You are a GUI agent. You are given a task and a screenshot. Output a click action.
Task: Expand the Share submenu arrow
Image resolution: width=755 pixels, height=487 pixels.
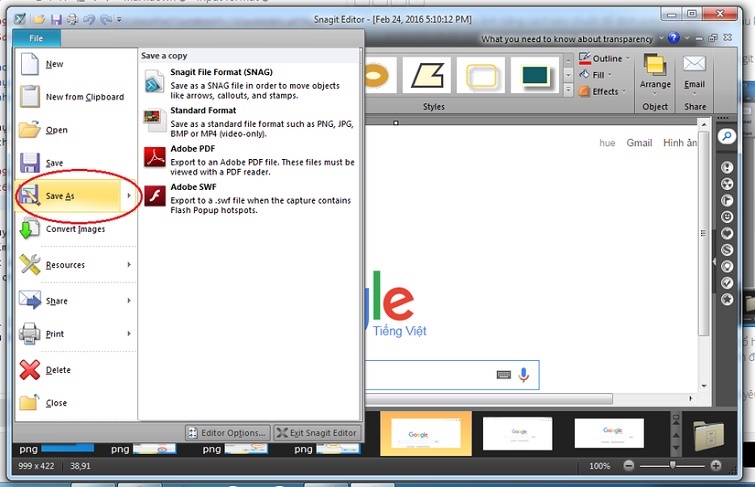point(129,300)
